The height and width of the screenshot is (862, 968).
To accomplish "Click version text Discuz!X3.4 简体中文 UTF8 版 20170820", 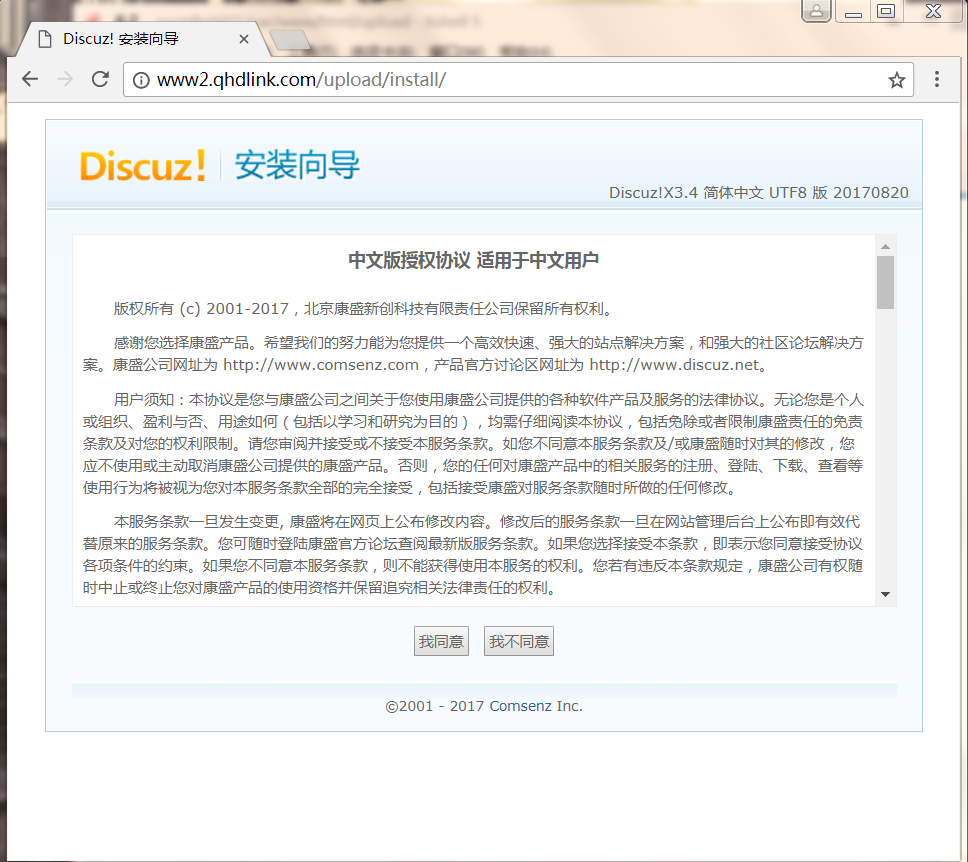I will point(759,193).
